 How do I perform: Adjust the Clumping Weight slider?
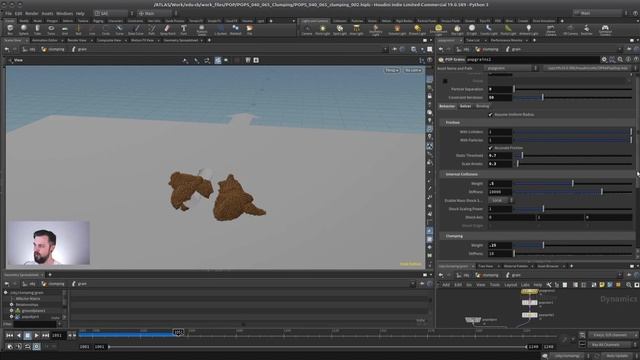coord(573,245)
